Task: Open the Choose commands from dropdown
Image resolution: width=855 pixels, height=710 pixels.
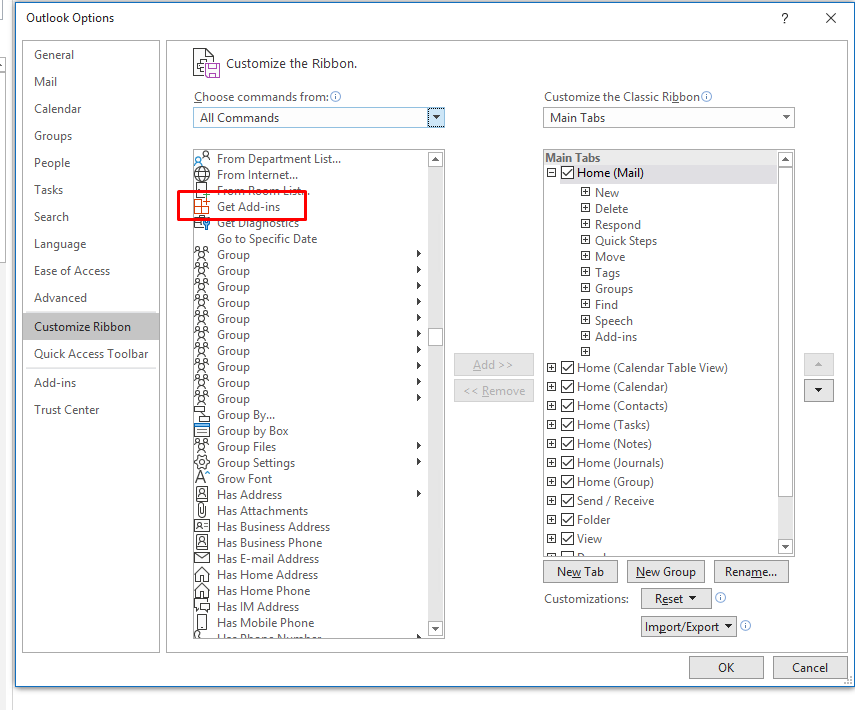Action: [x=436, y=117]
